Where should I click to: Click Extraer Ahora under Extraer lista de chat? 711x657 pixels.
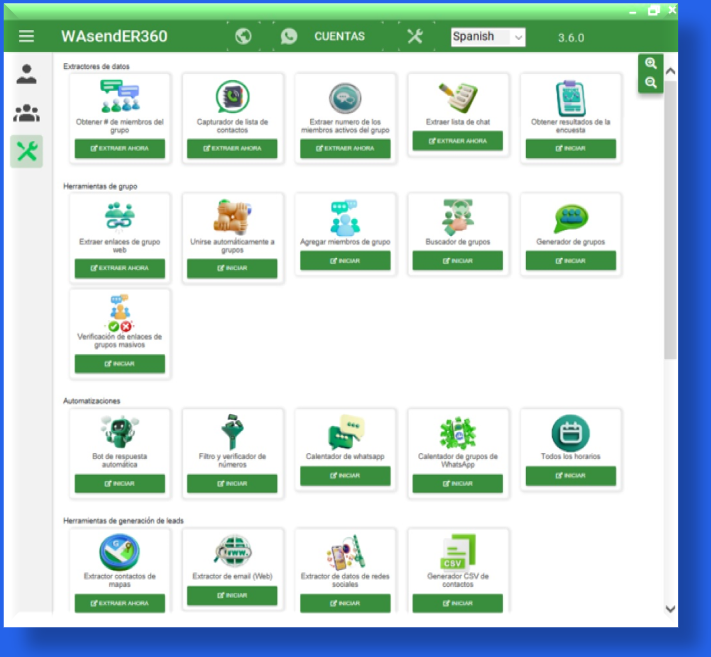tap(458, 141)
